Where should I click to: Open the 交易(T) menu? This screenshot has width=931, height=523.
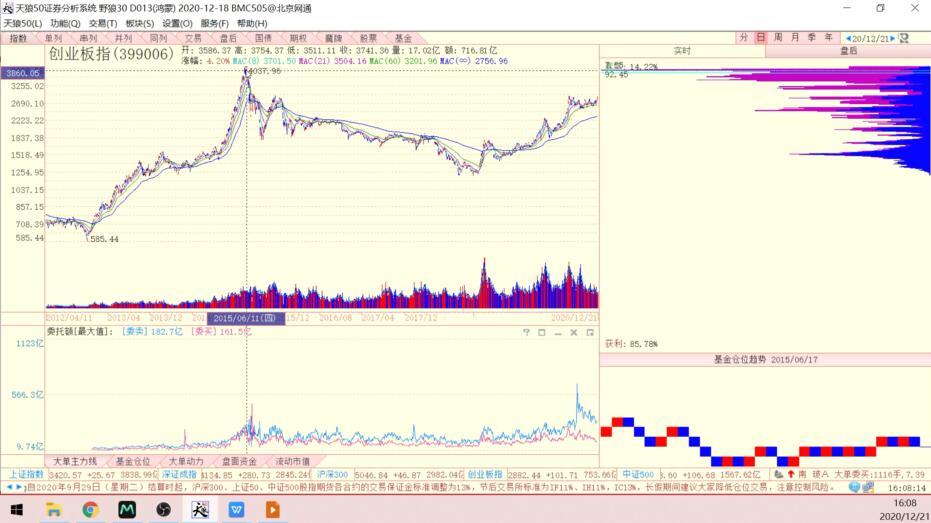pos(103,23)
